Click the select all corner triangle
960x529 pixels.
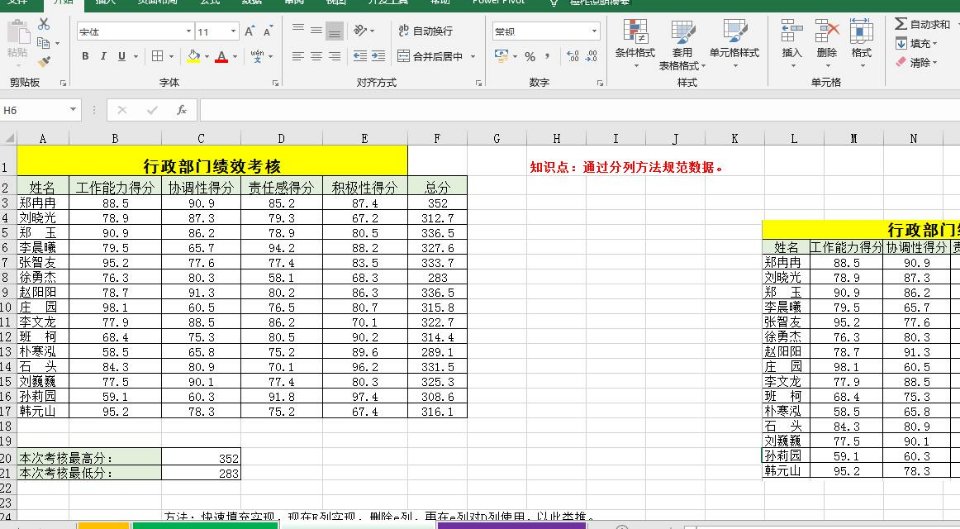pos(8,138)
